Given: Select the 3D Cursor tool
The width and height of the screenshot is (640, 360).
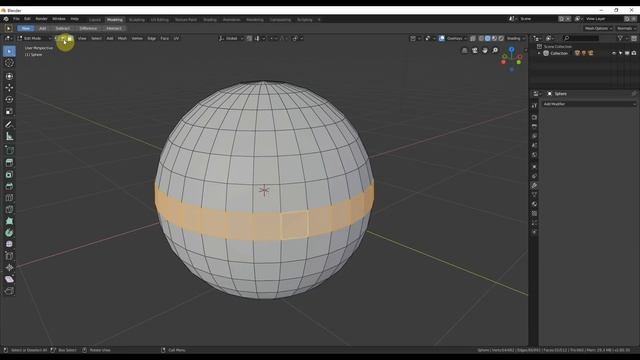Looking at the screenshot, I should coord(9,63).
